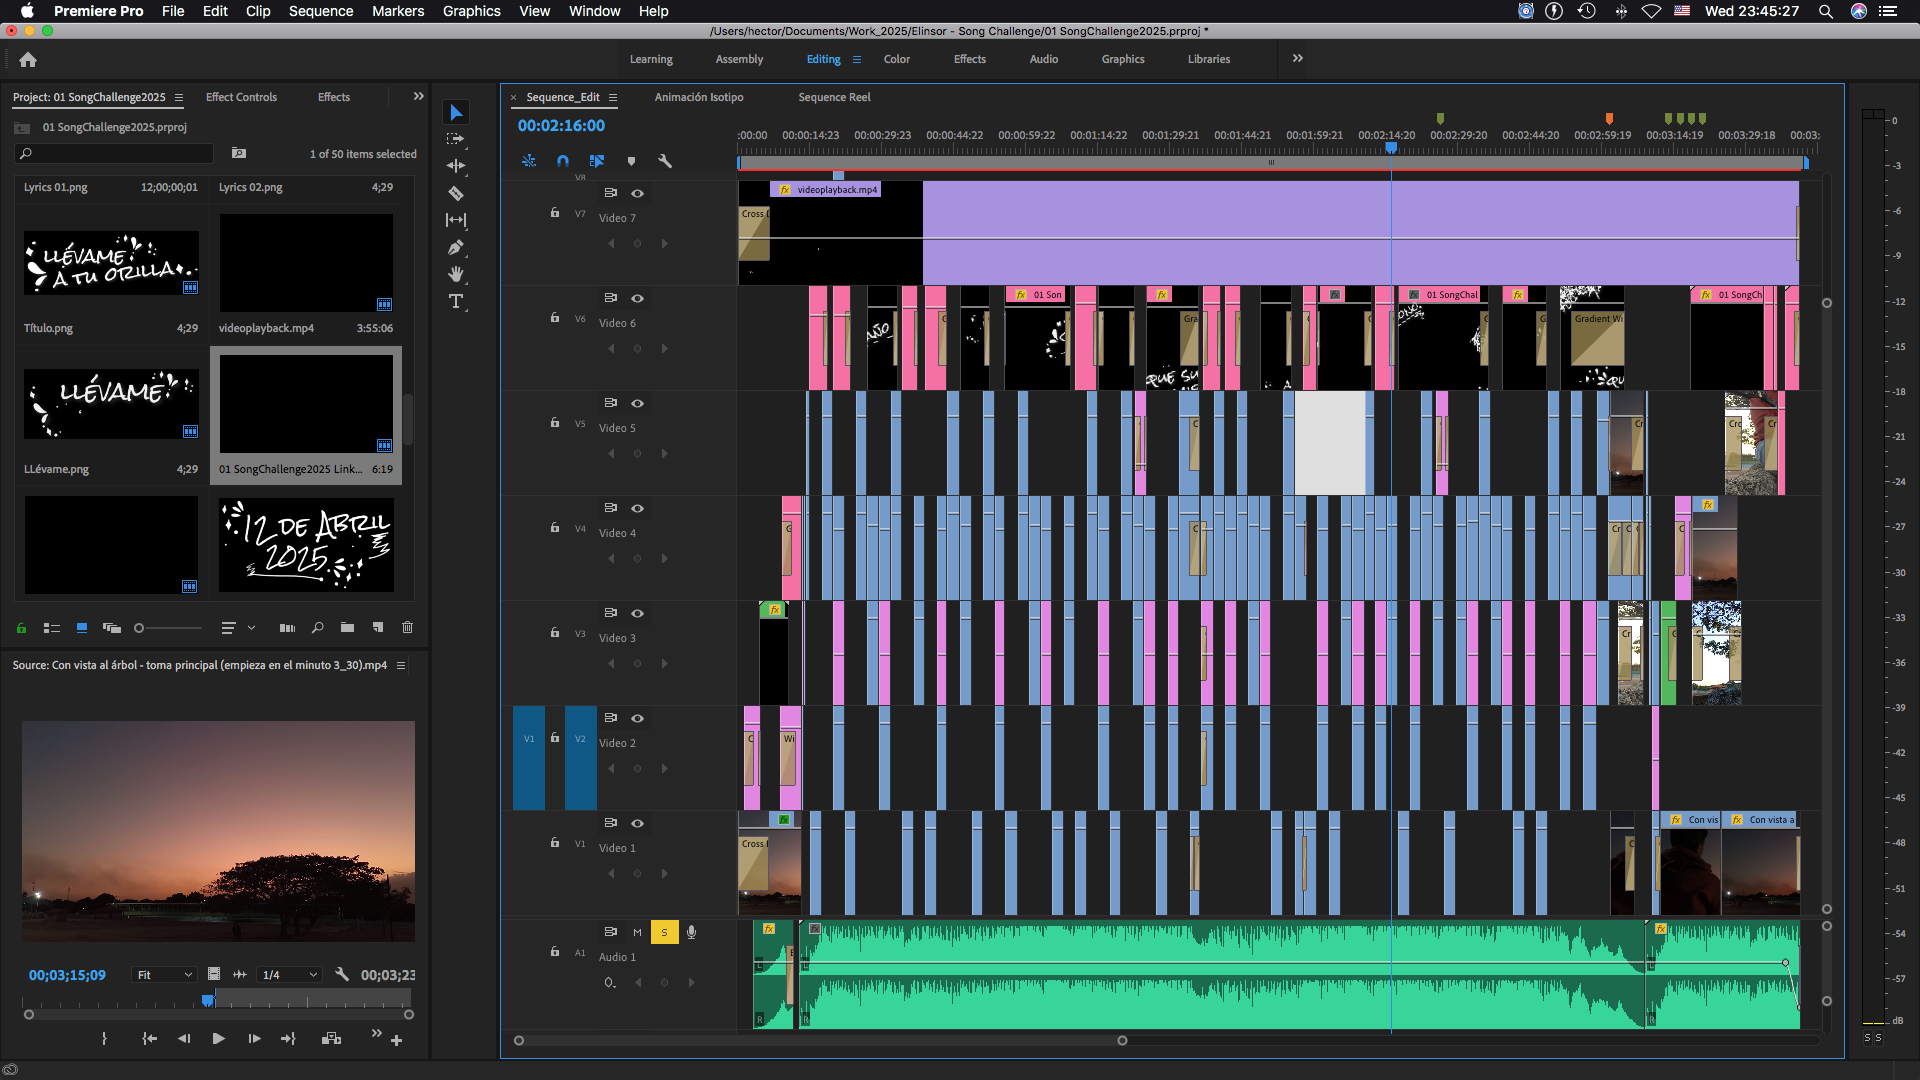
Task: Click the Home icon
Action: (x=28, y=59)
